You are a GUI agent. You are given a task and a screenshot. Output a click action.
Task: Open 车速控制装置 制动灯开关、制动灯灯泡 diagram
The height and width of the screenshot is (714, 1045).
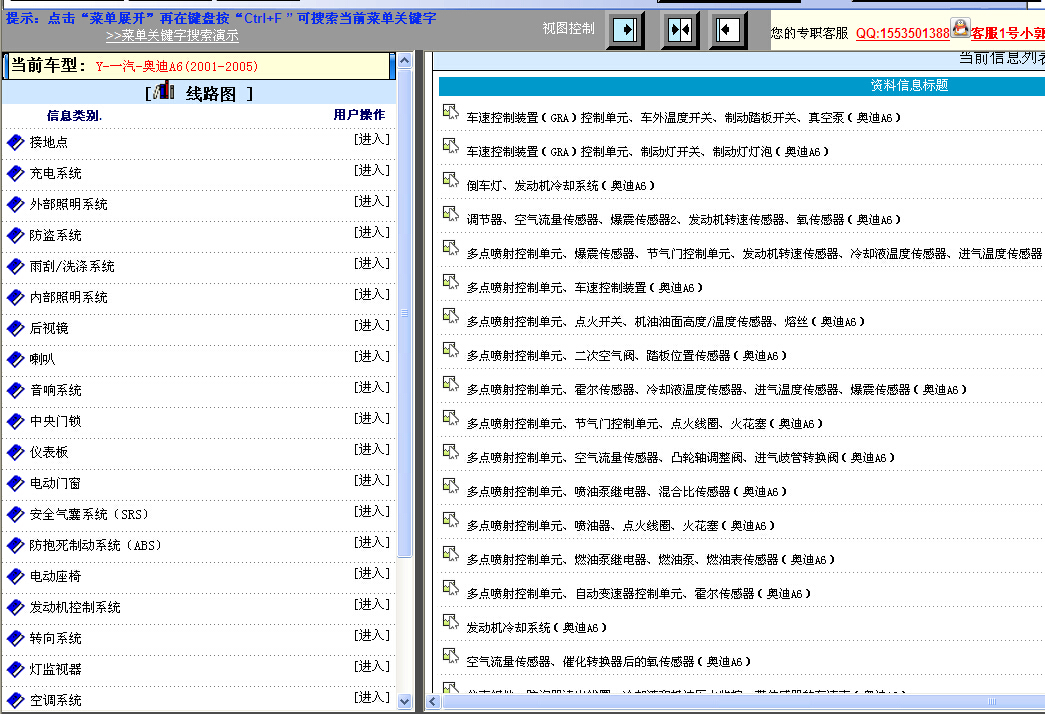[648, 152]
